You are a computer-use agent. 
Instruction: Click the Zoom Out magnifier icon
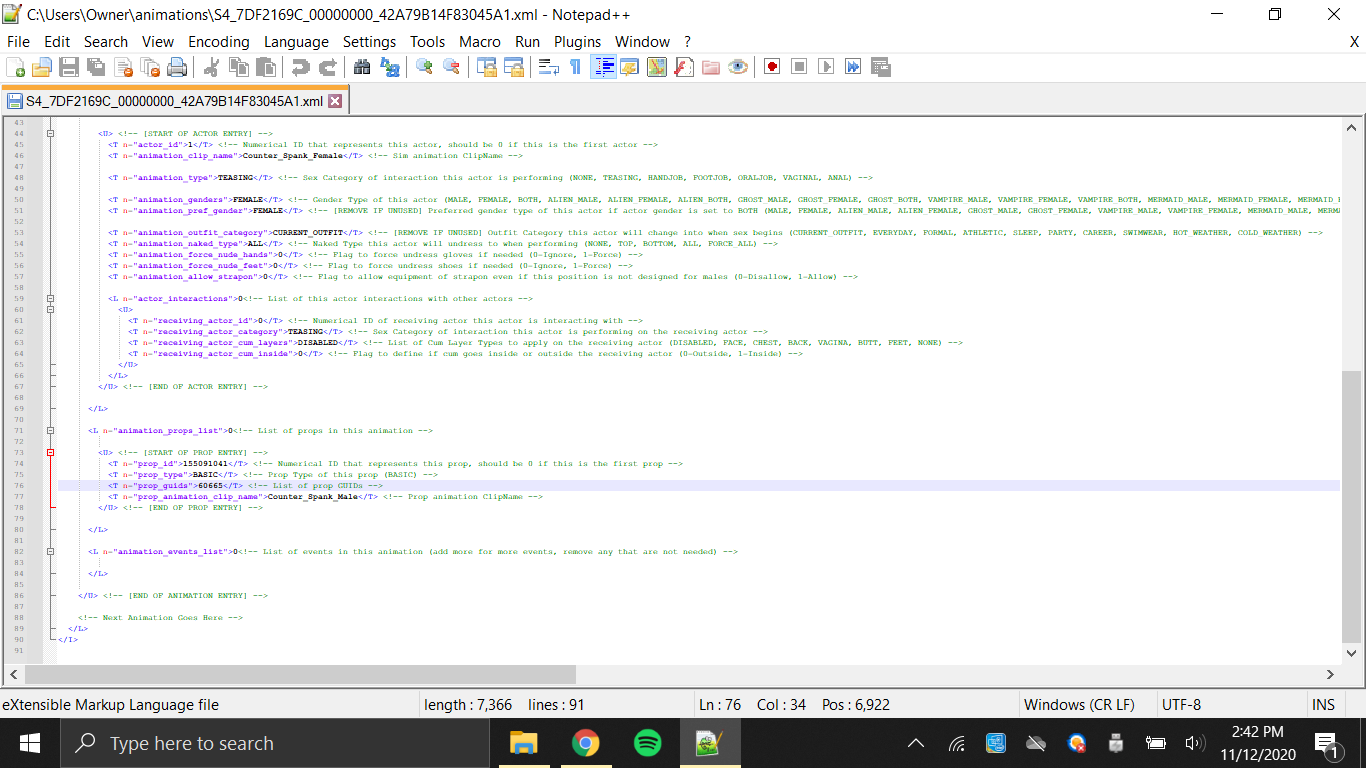click(451, 67)
